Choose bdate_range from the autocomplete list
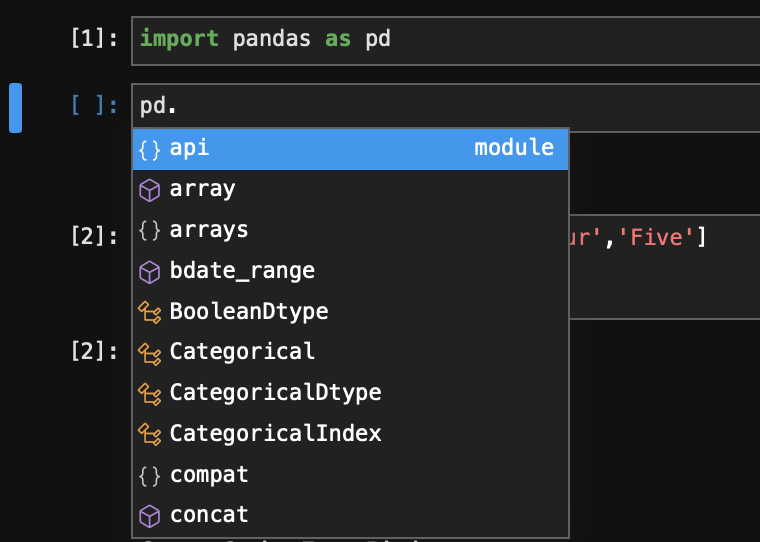760x542 pixels. 242,271
